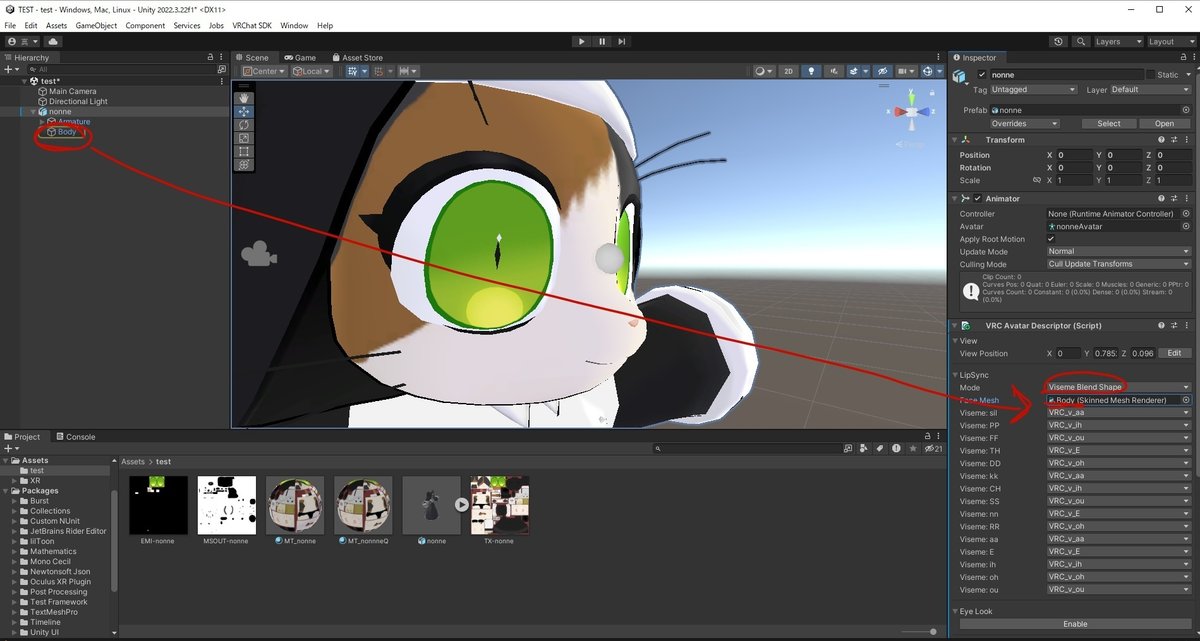Click the Eye Look Enable button
Viewport: 1200px width, 641px height.
[1074, 624]
